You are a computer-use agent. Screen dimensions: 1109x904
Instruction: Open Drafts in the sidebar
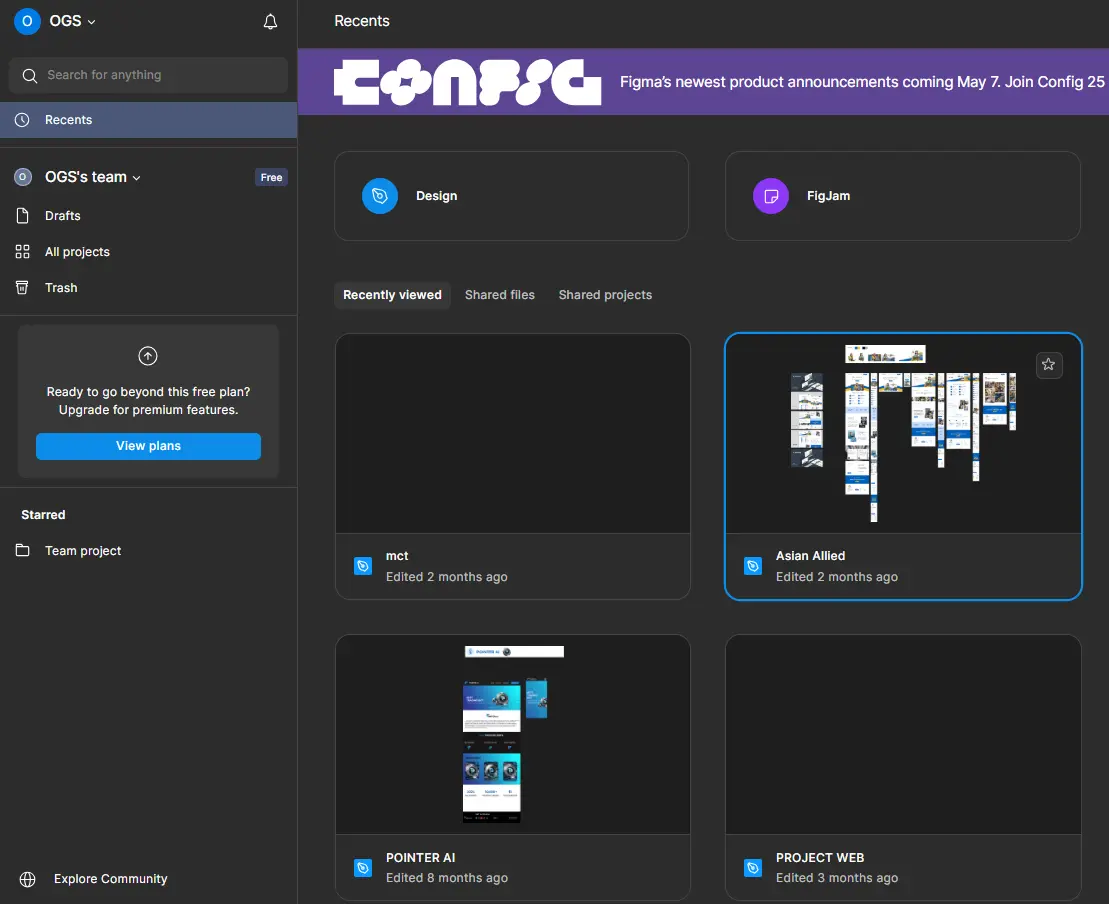tap(149, 216)
